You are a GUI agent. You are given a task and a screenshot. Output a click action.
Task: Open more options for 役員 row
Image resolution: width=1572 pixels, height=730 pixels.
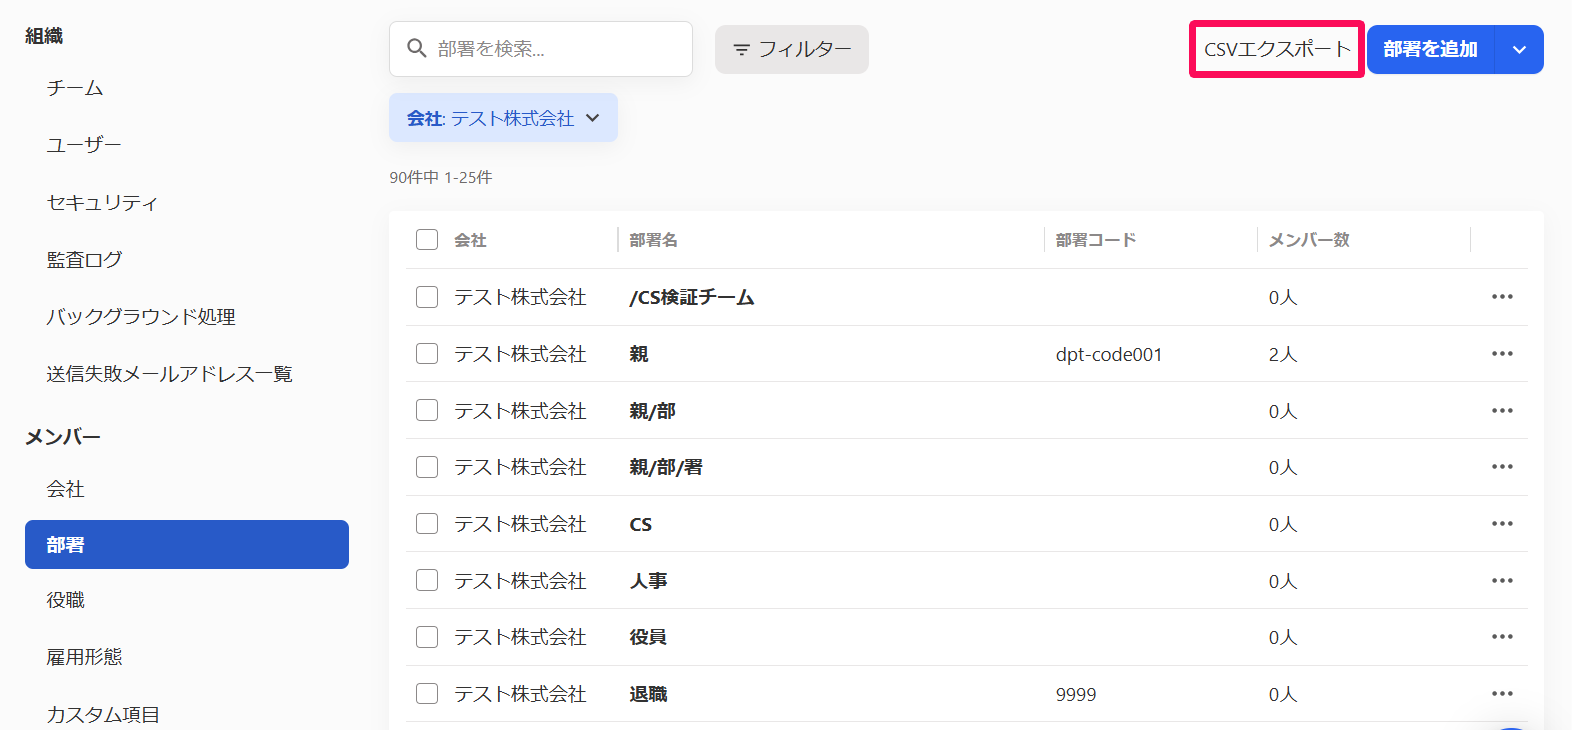(1502, 637)
